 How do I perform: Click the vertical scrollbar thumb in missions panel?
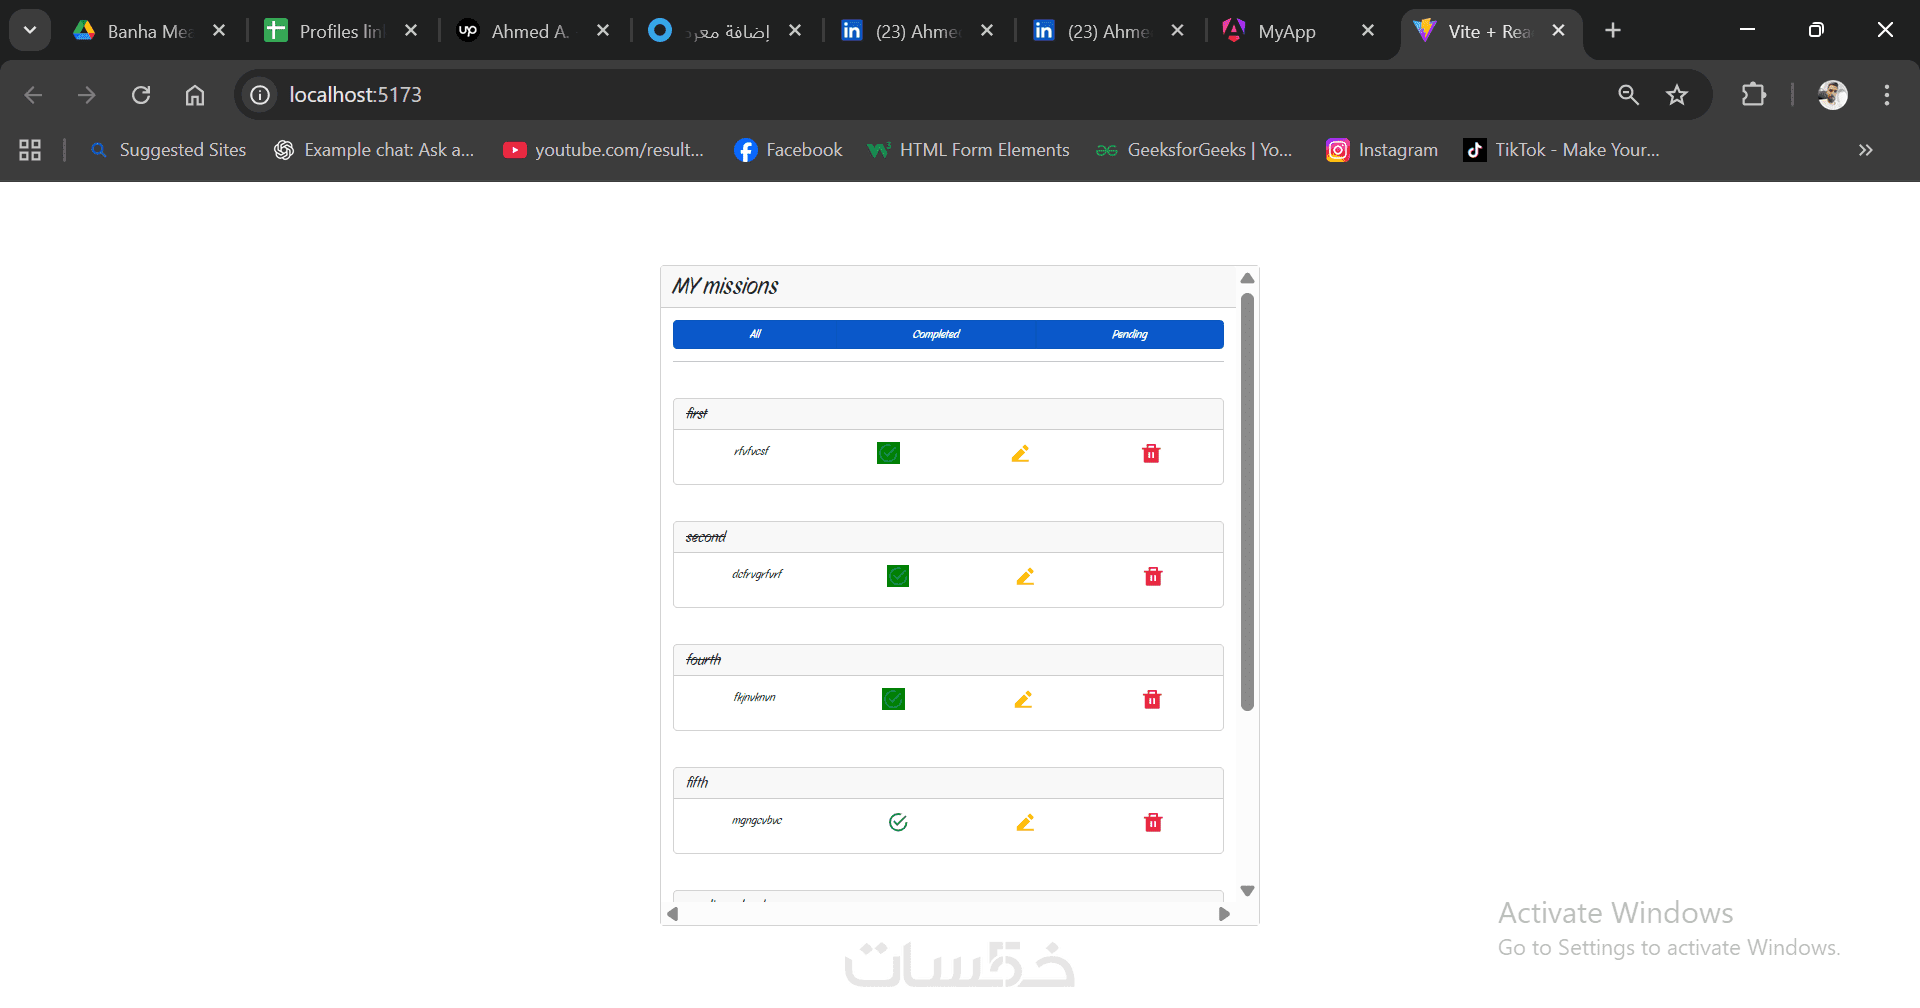[1247, 501]
